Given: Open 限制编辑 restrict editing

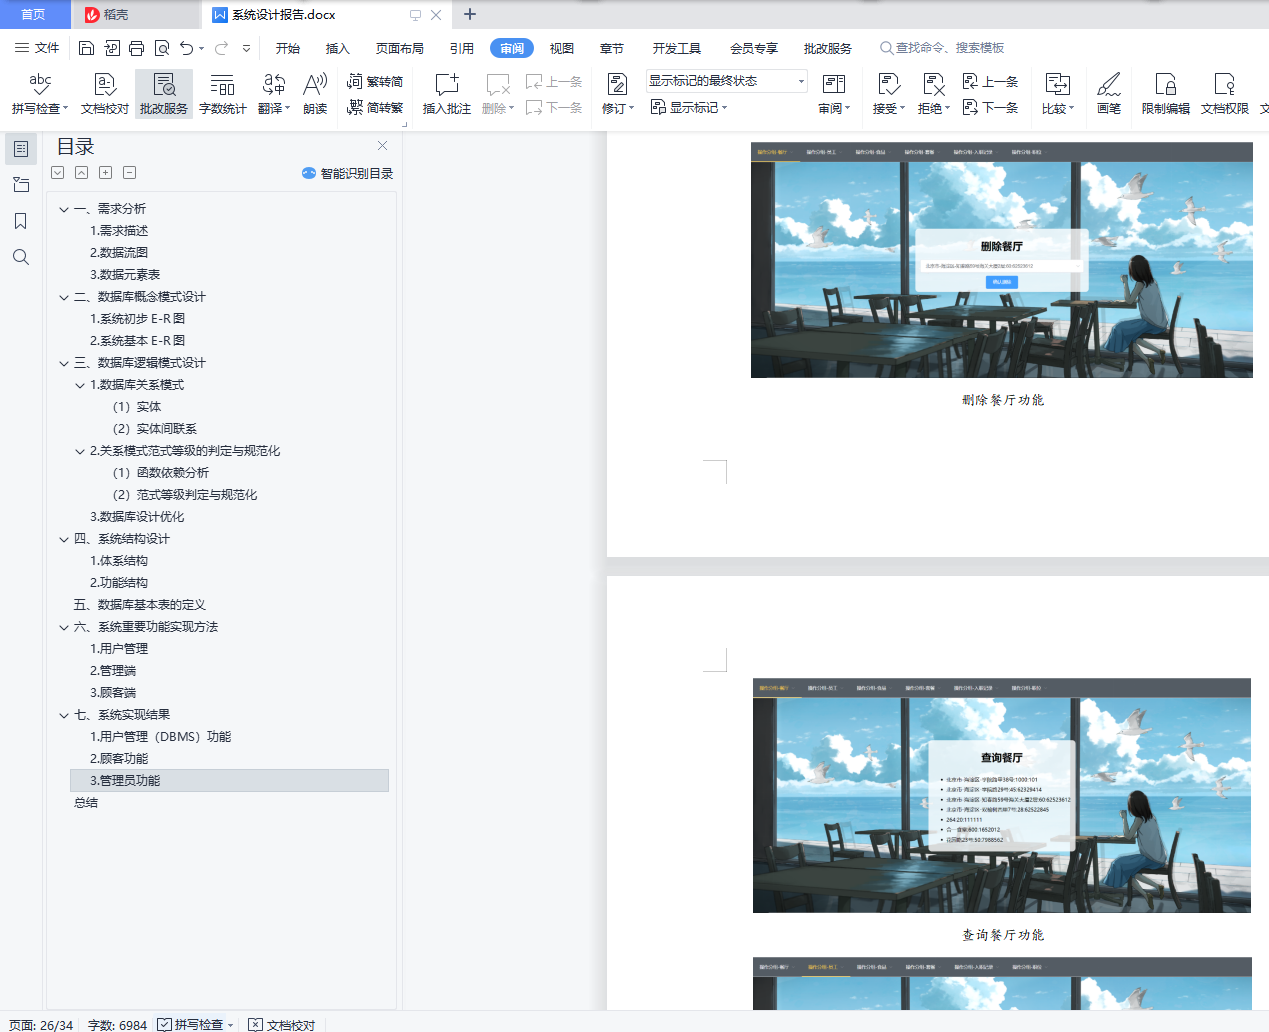Looking at the screenshot, I should pos(1166,94).
